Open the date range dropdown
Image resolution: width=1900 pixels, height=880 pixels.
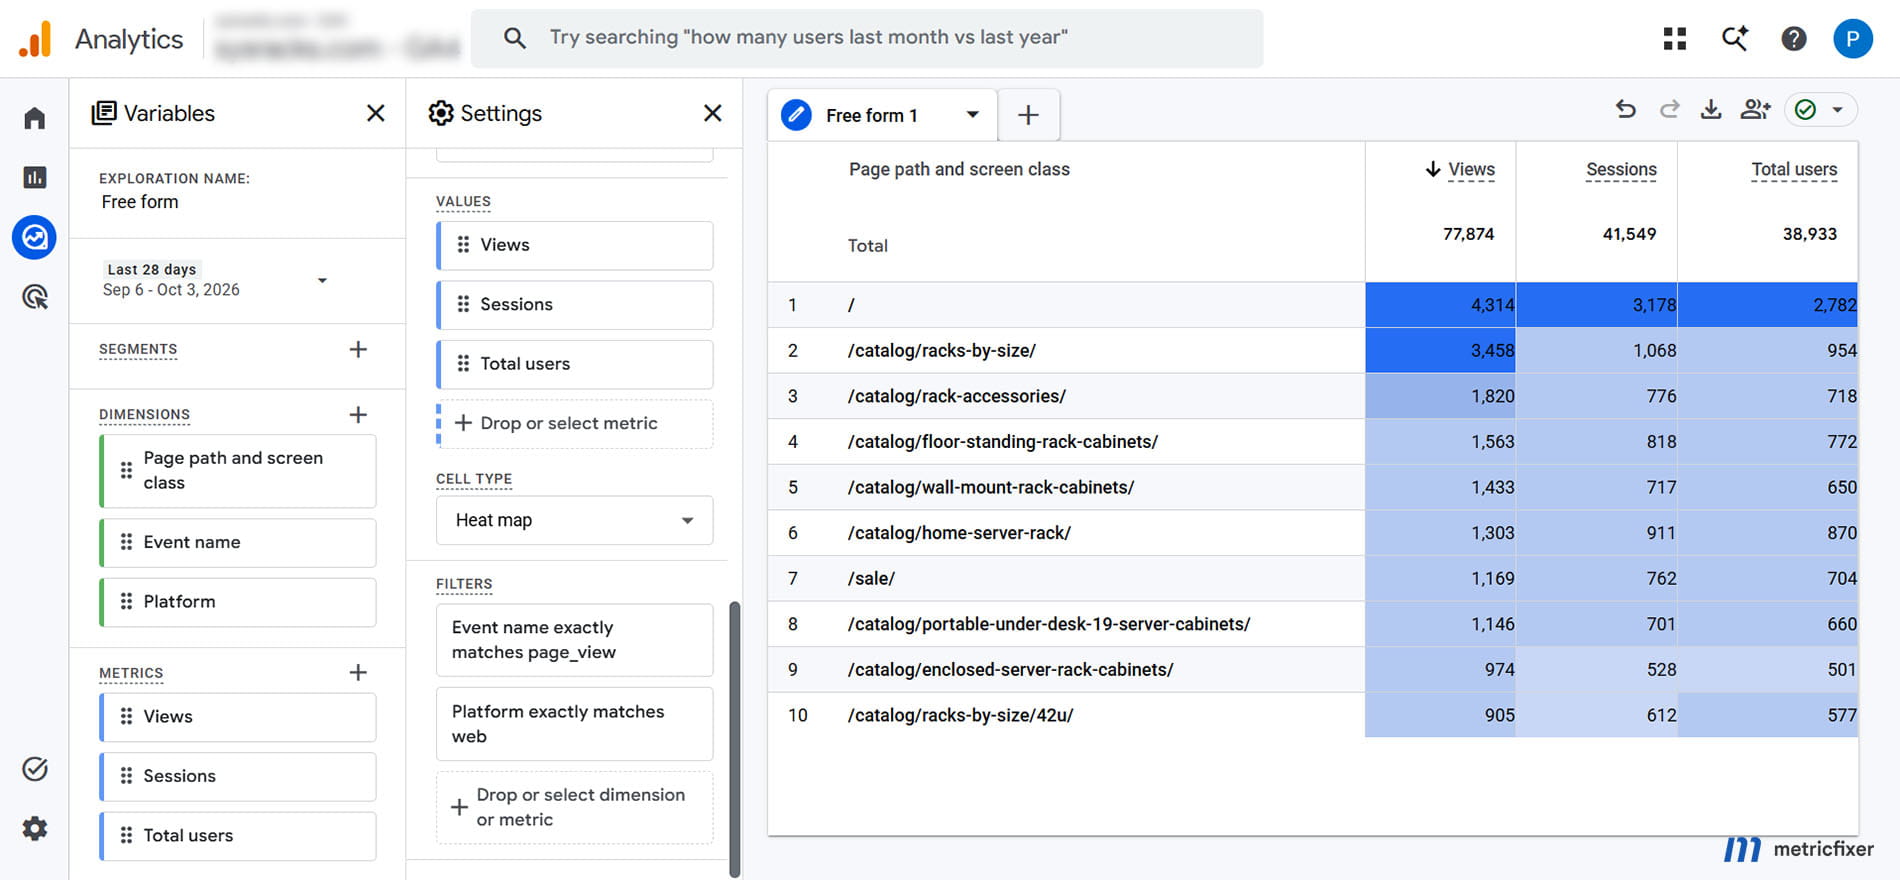(322, 280)
